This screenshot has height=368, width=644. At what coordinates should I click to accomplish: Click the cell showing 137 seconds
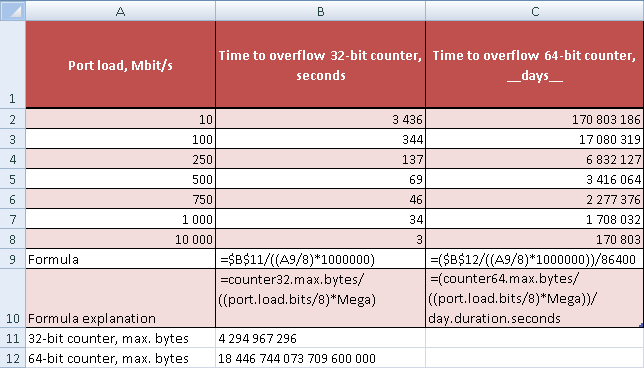pos(320,159)
